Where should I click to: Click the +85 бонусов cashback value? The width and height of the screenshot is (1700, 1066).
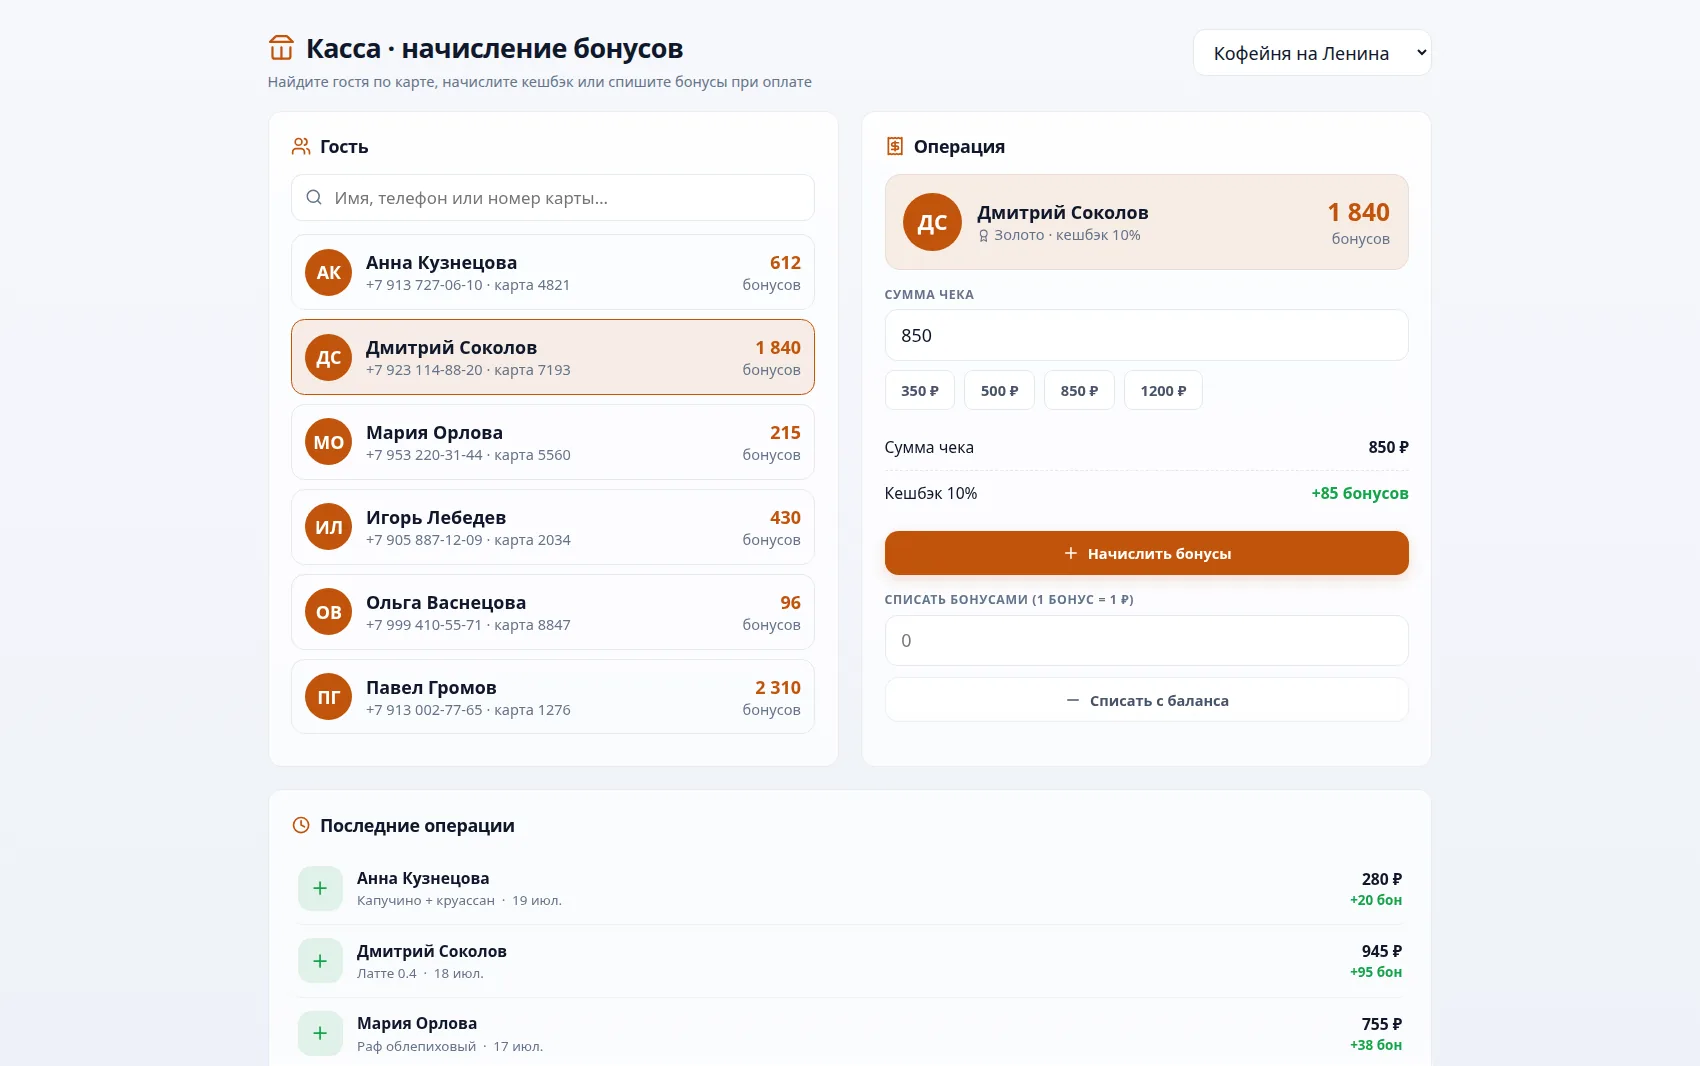(x=1359, y=493)
